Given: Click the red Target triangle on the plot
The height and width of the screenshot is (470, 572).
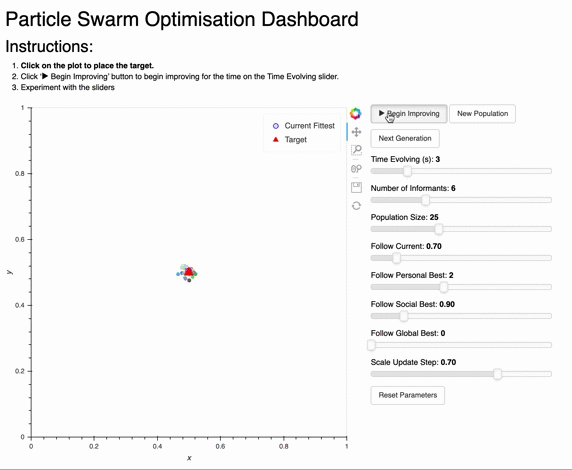Looking at the screenshot, I should coord(188,272).
